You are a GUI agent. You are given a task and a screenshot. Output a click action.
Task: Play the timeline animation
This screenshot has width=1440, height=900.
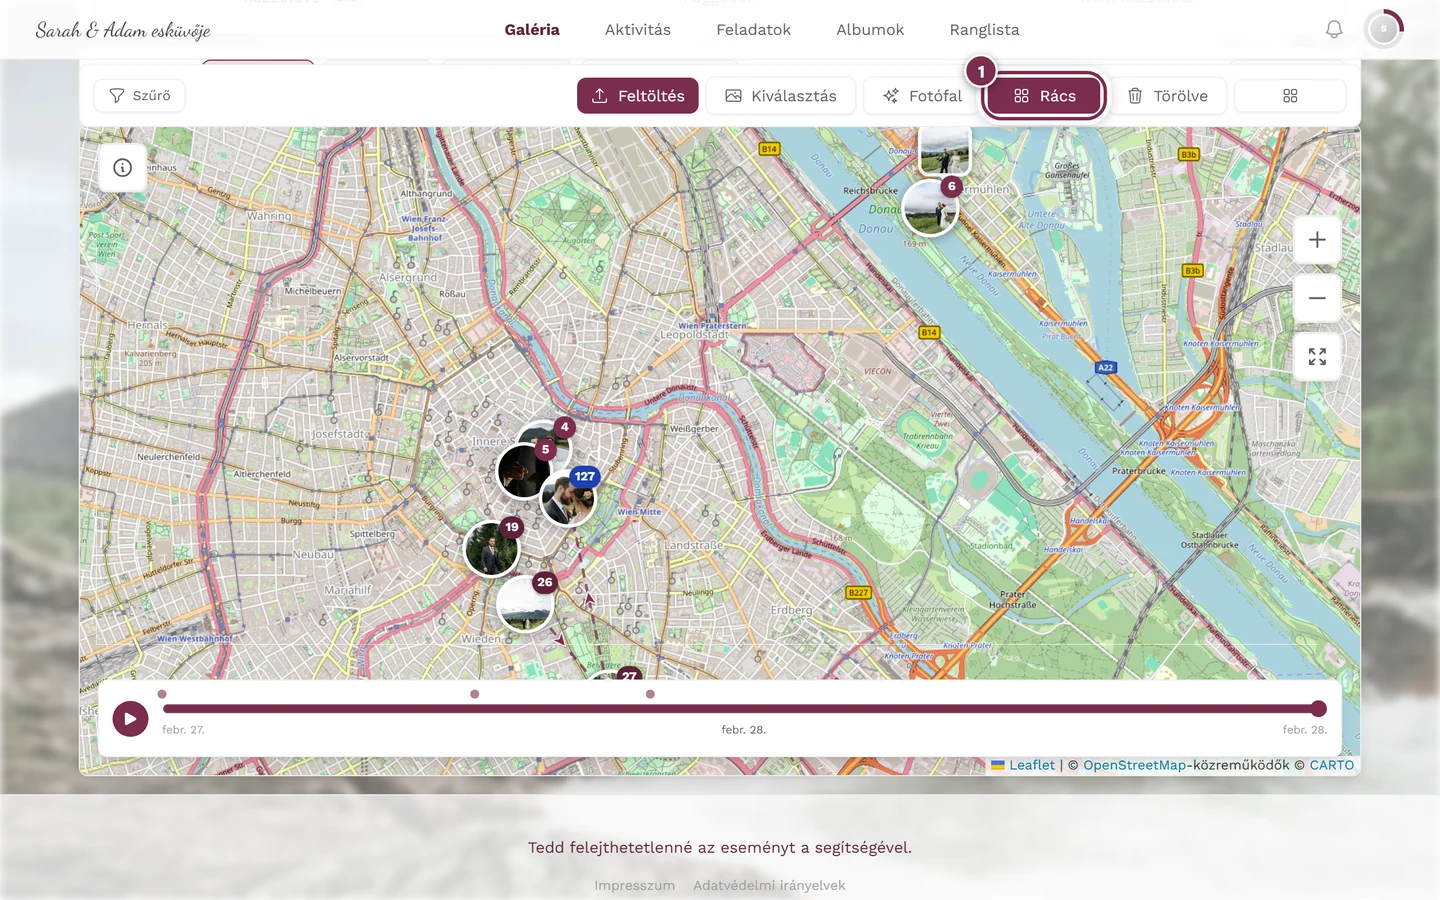pos(130,718)
